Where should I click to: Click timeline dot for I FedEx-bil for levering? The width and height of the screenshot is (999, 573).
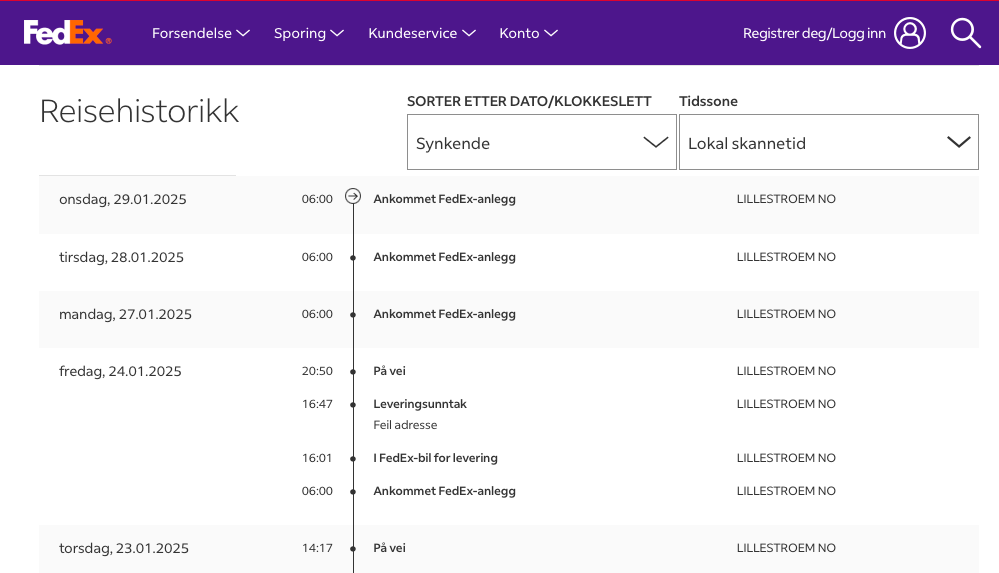(353, 459)
